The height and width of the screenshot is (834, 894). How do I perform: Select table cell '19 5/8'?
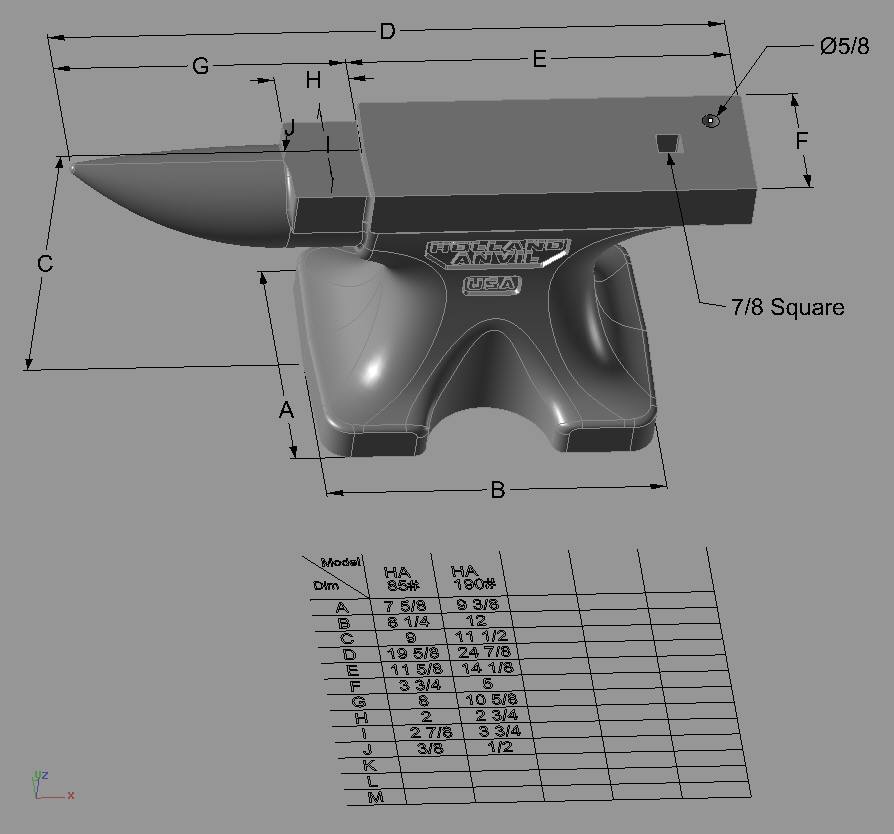pyautogui.click(x=413, y=653)
